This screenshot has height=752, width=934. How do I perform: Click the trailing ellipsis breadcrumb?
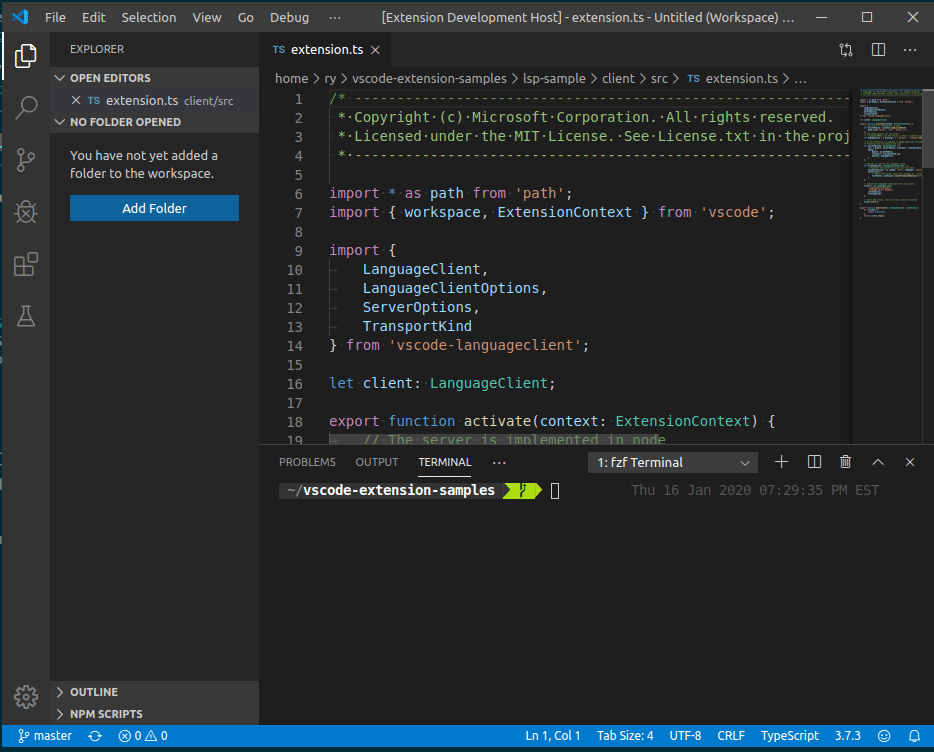[801, 79]
